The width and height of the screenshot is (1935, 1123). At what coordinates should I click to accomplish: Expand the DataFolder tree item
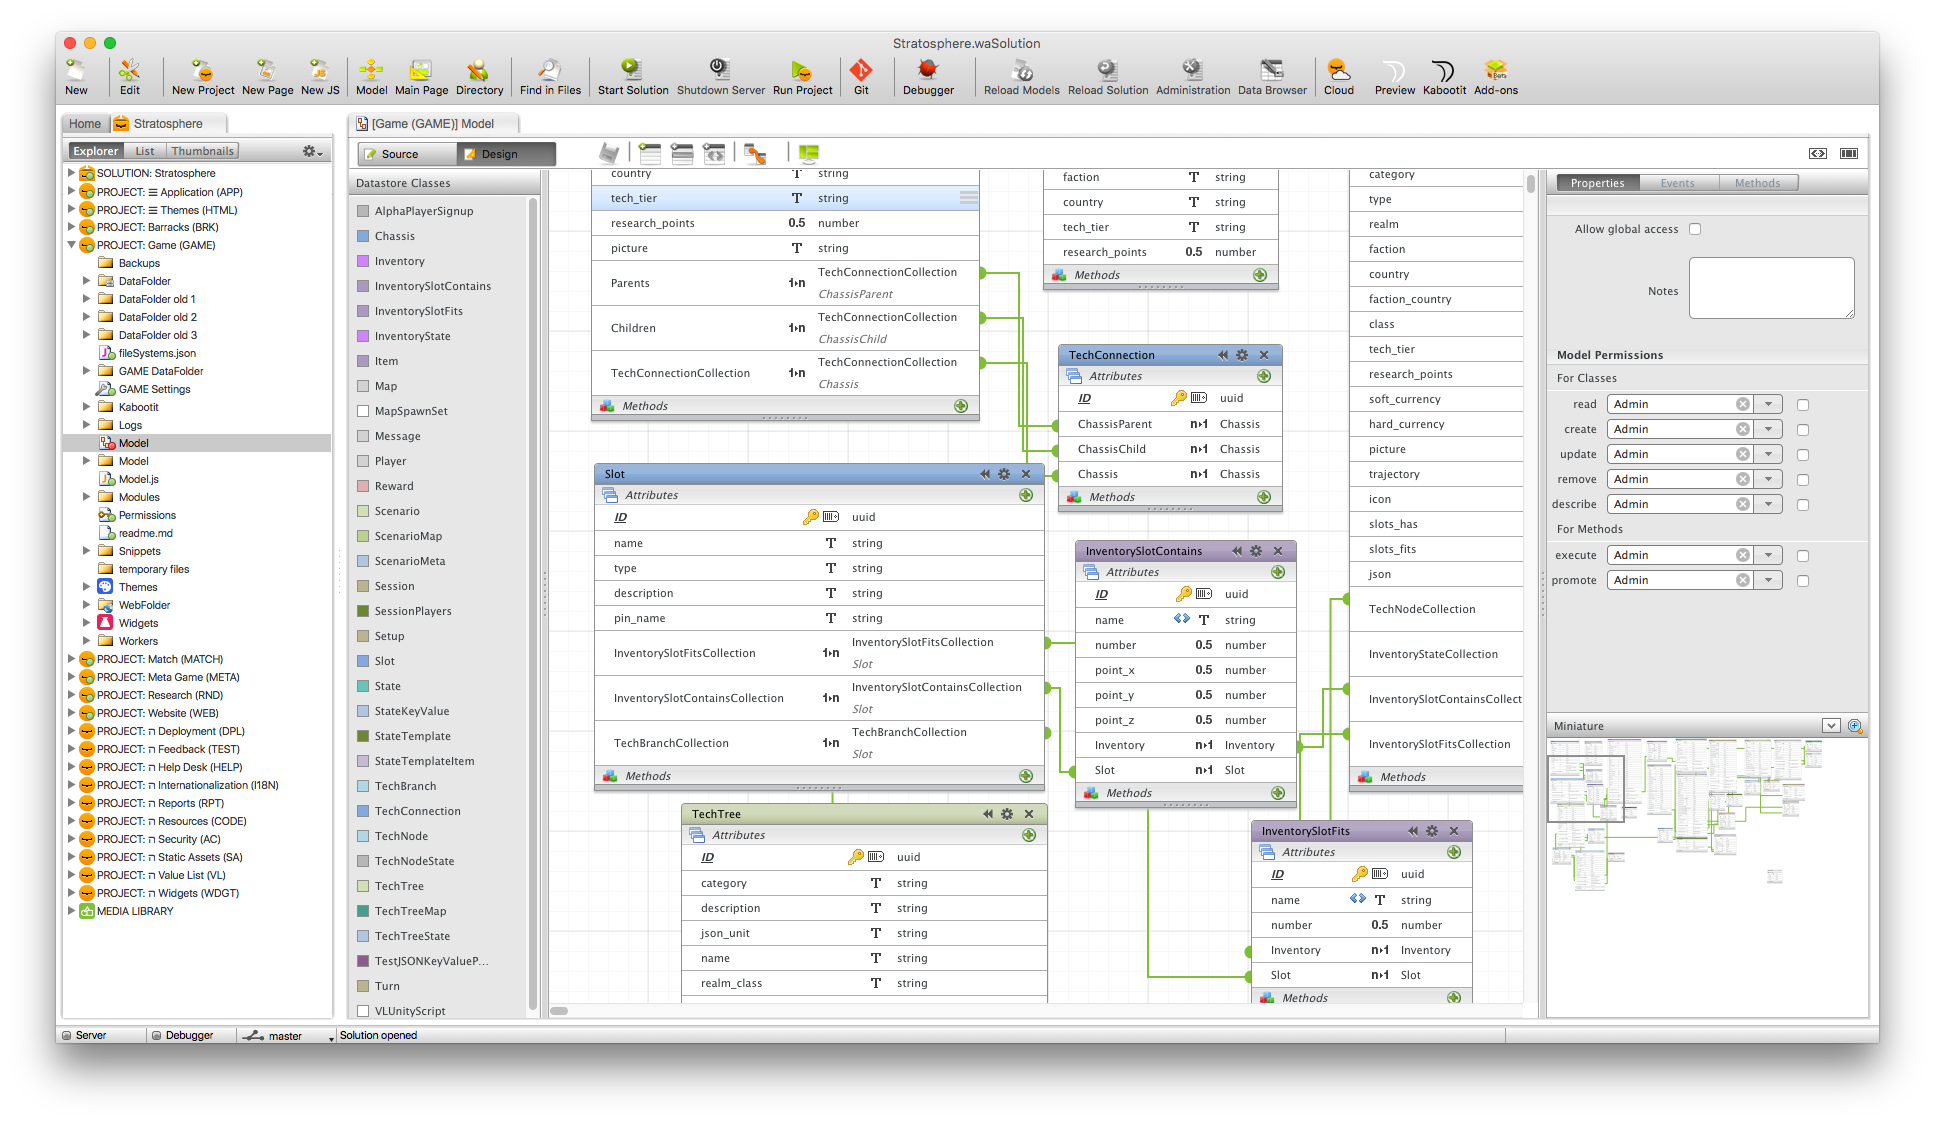click(x=87, y=281)
